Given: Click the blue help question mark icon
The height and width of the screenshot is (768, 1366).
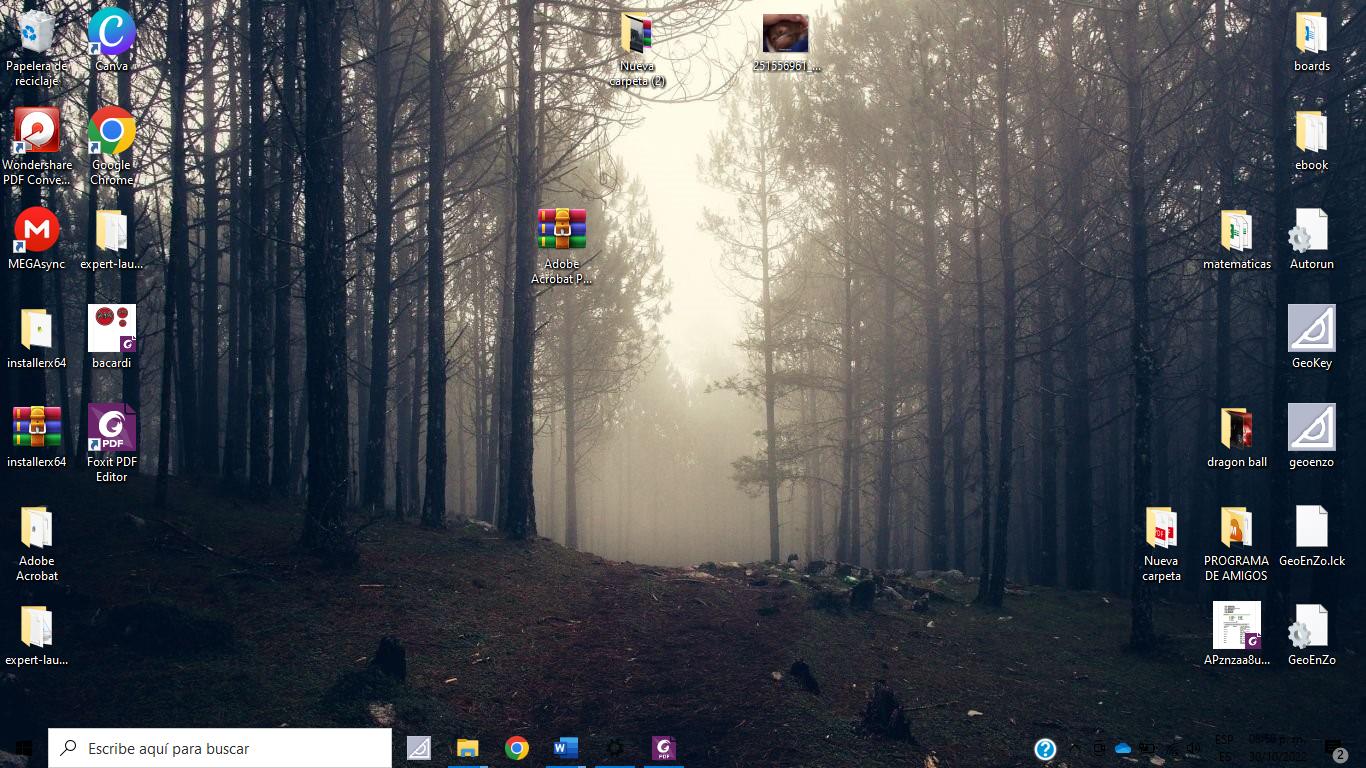Looking at the screenshot, I should (1045, 749).
